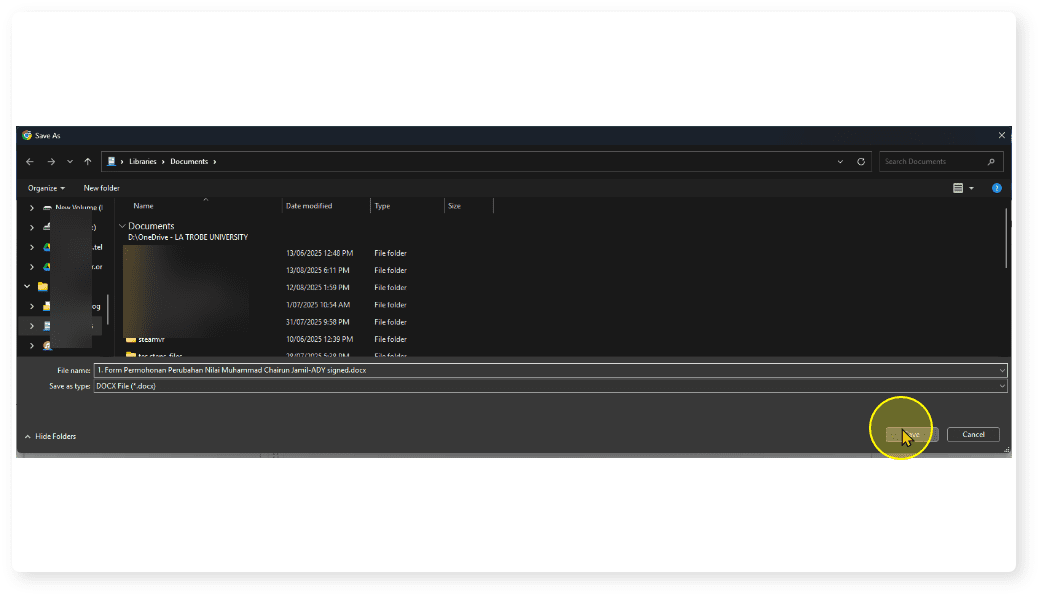Open the Save as type dropdown

551,387
